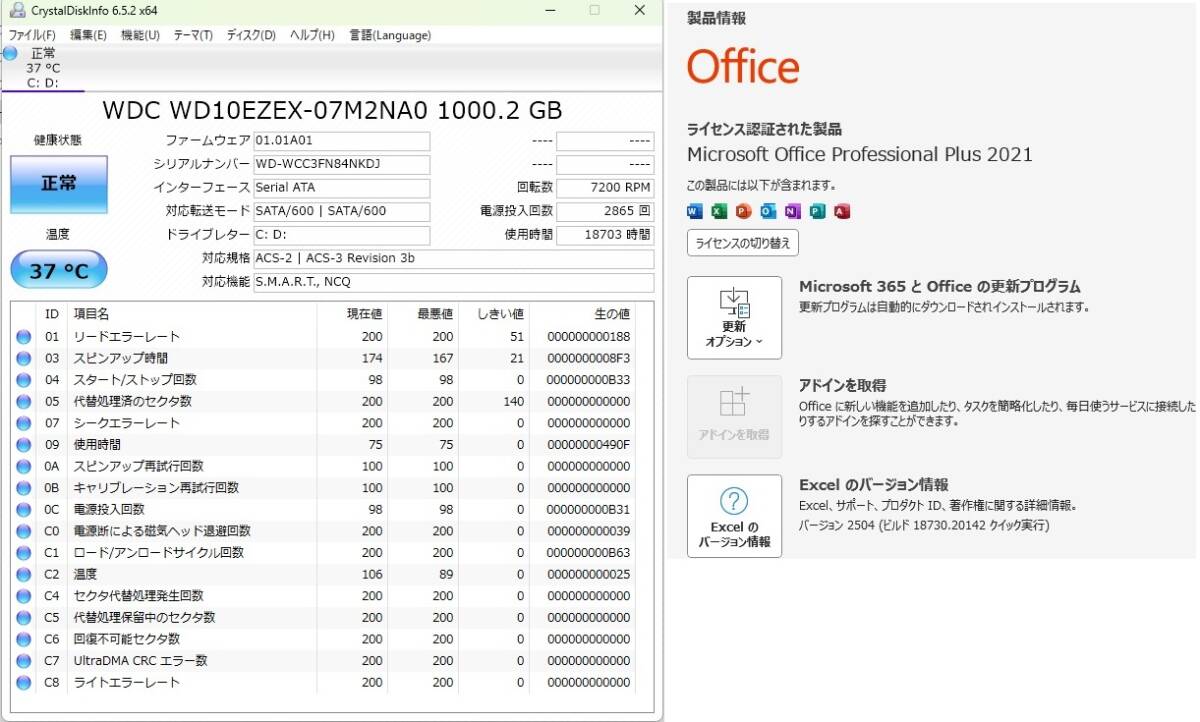Open the テーマ(T) menu

[193, 35]
